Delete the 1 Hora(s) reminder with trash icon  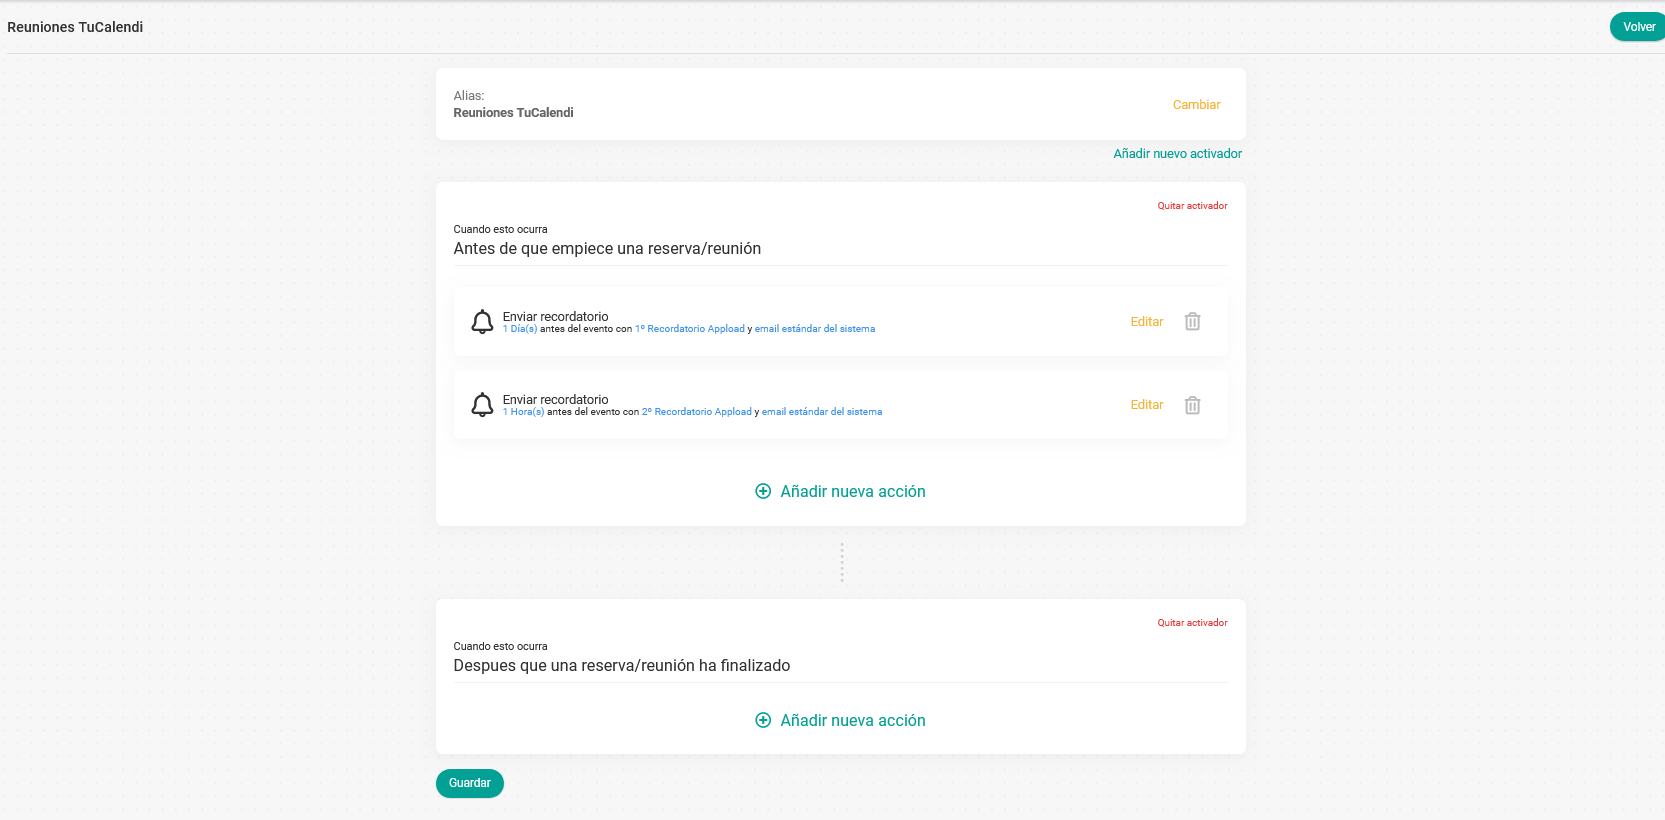pos(1192,405)
